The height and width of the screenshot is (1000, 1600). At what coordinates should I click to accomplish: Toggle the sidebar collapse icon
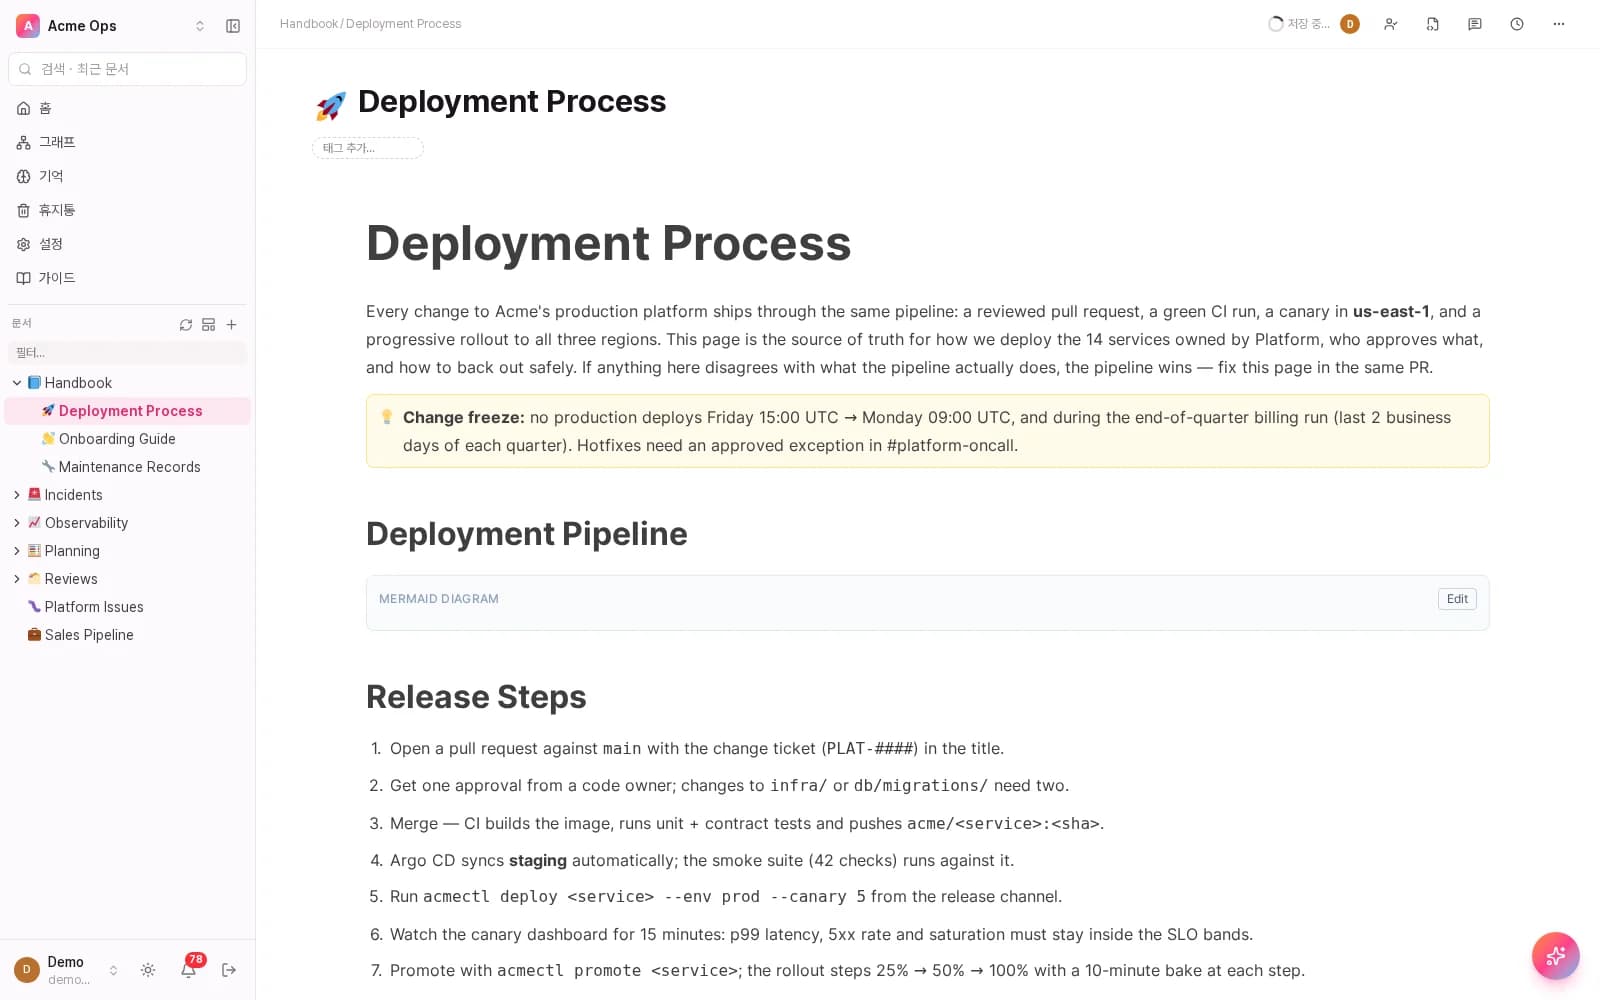point(233,26)
